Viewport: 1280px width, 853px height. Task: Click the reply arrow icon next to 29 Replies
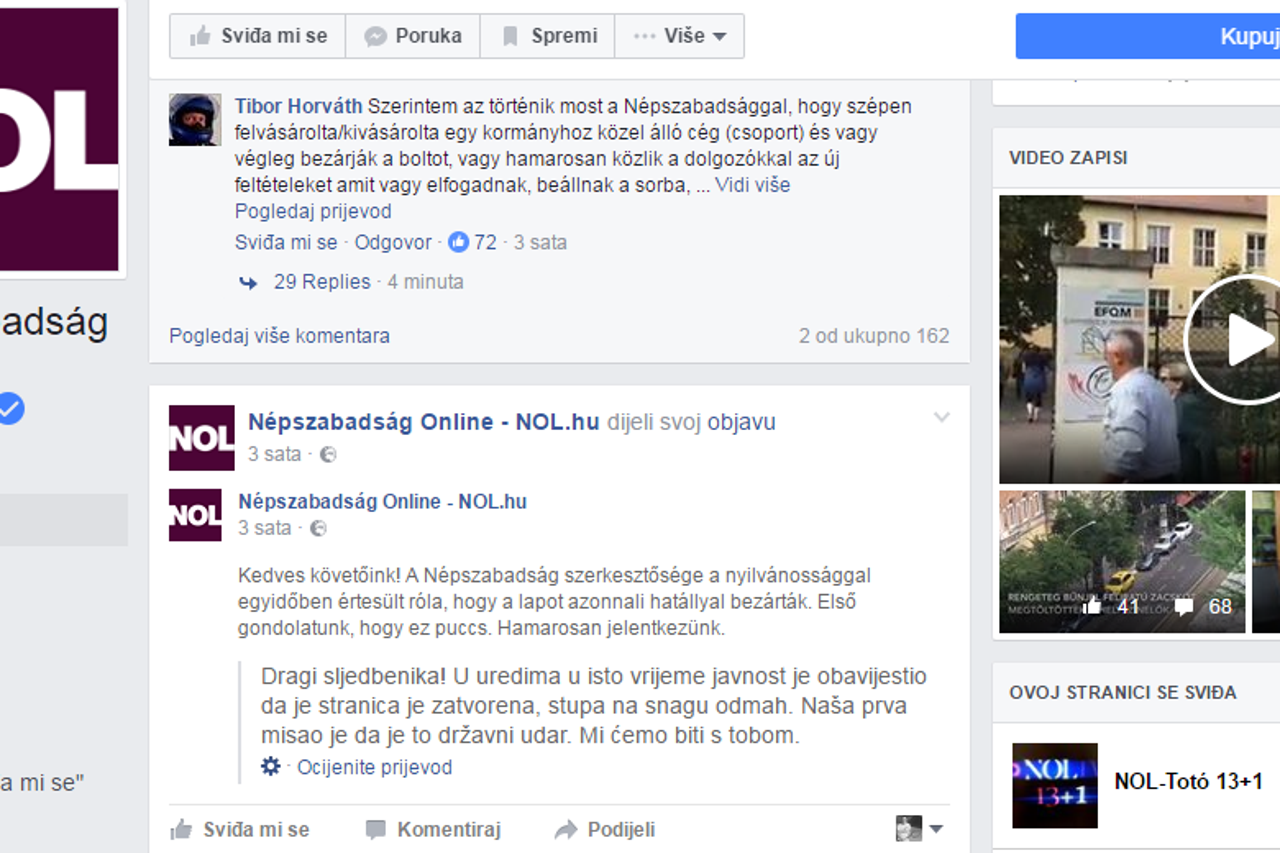tap(248, 283)
